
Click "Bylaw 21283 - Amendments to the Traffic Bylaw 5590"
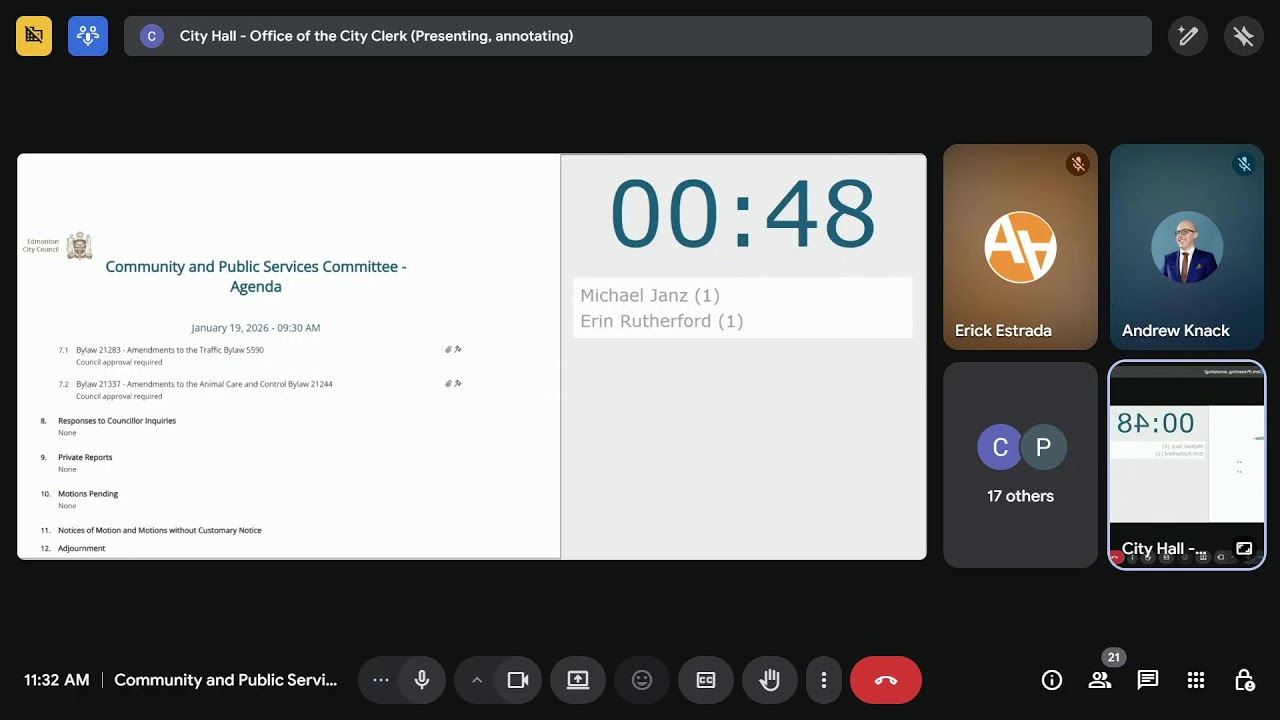click(170, 350)
